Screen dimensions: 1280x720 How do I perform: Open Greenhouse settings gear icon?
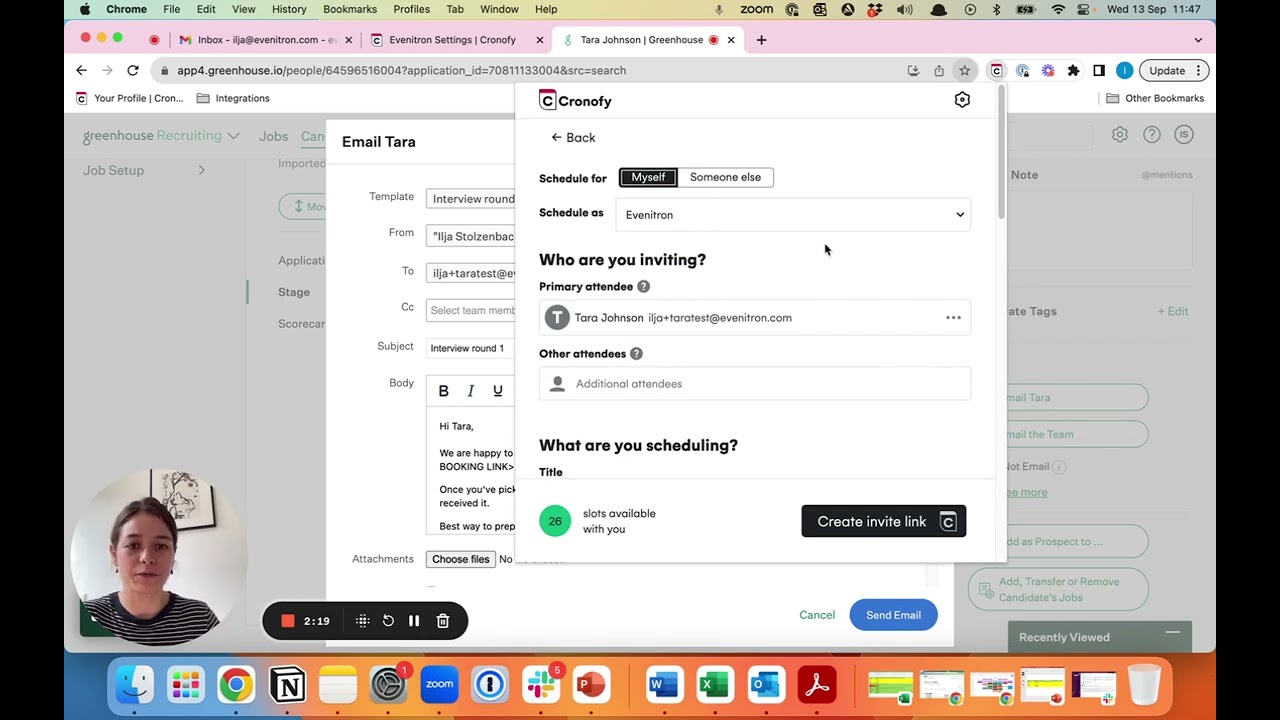1120,134
